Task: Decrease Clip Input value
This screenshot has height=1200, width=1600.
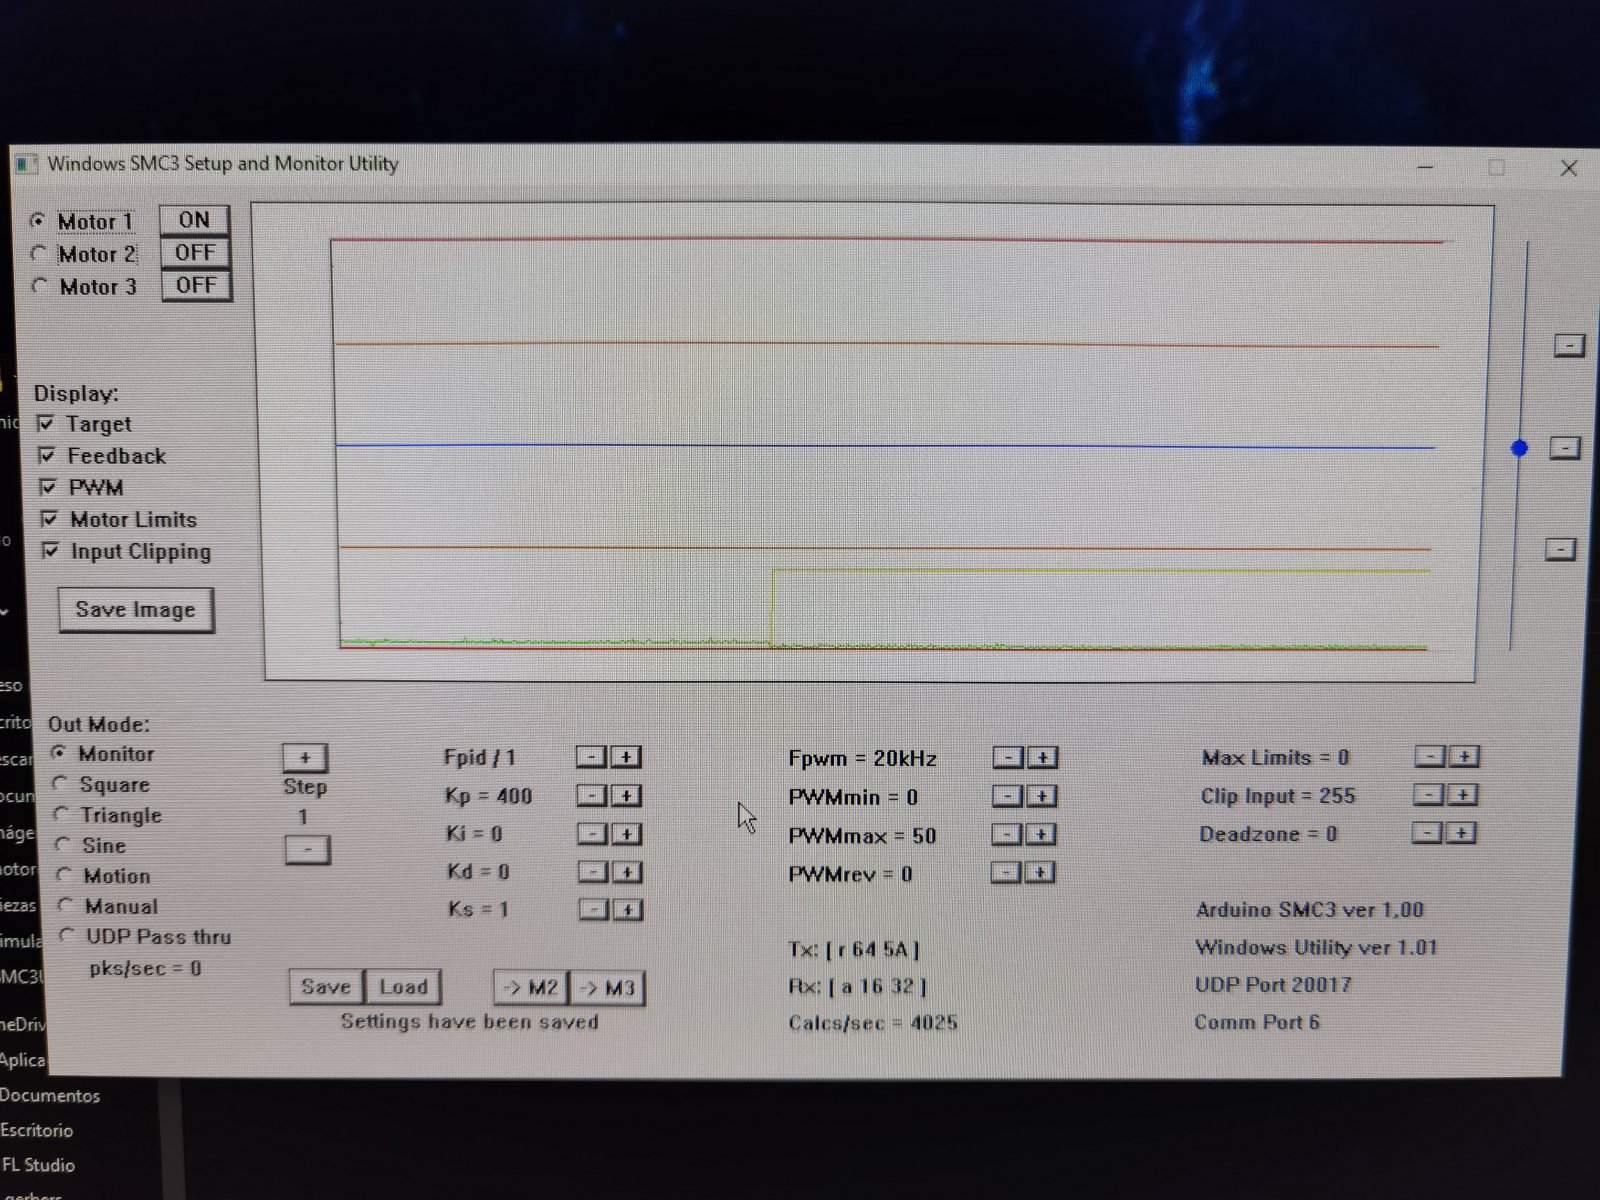Action: (x=1429, y=795)
